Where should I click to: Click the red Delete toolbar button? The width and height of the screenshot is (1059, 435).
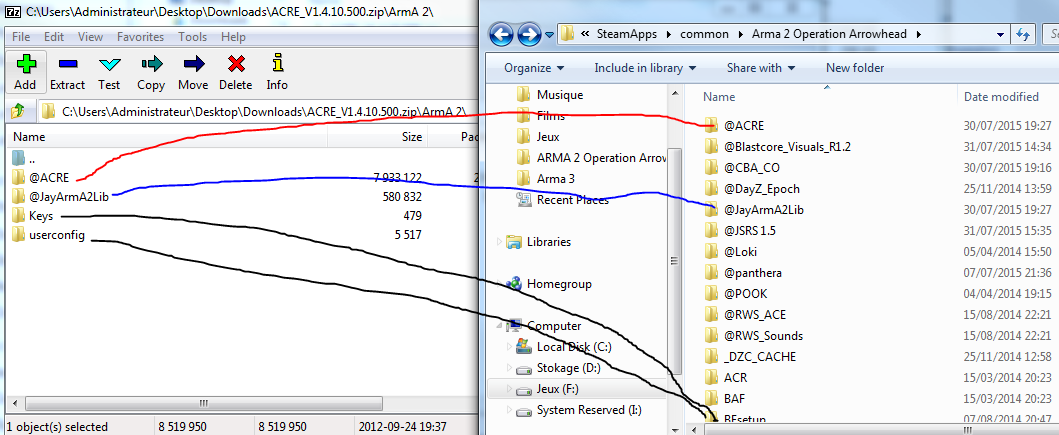(235, 72)
